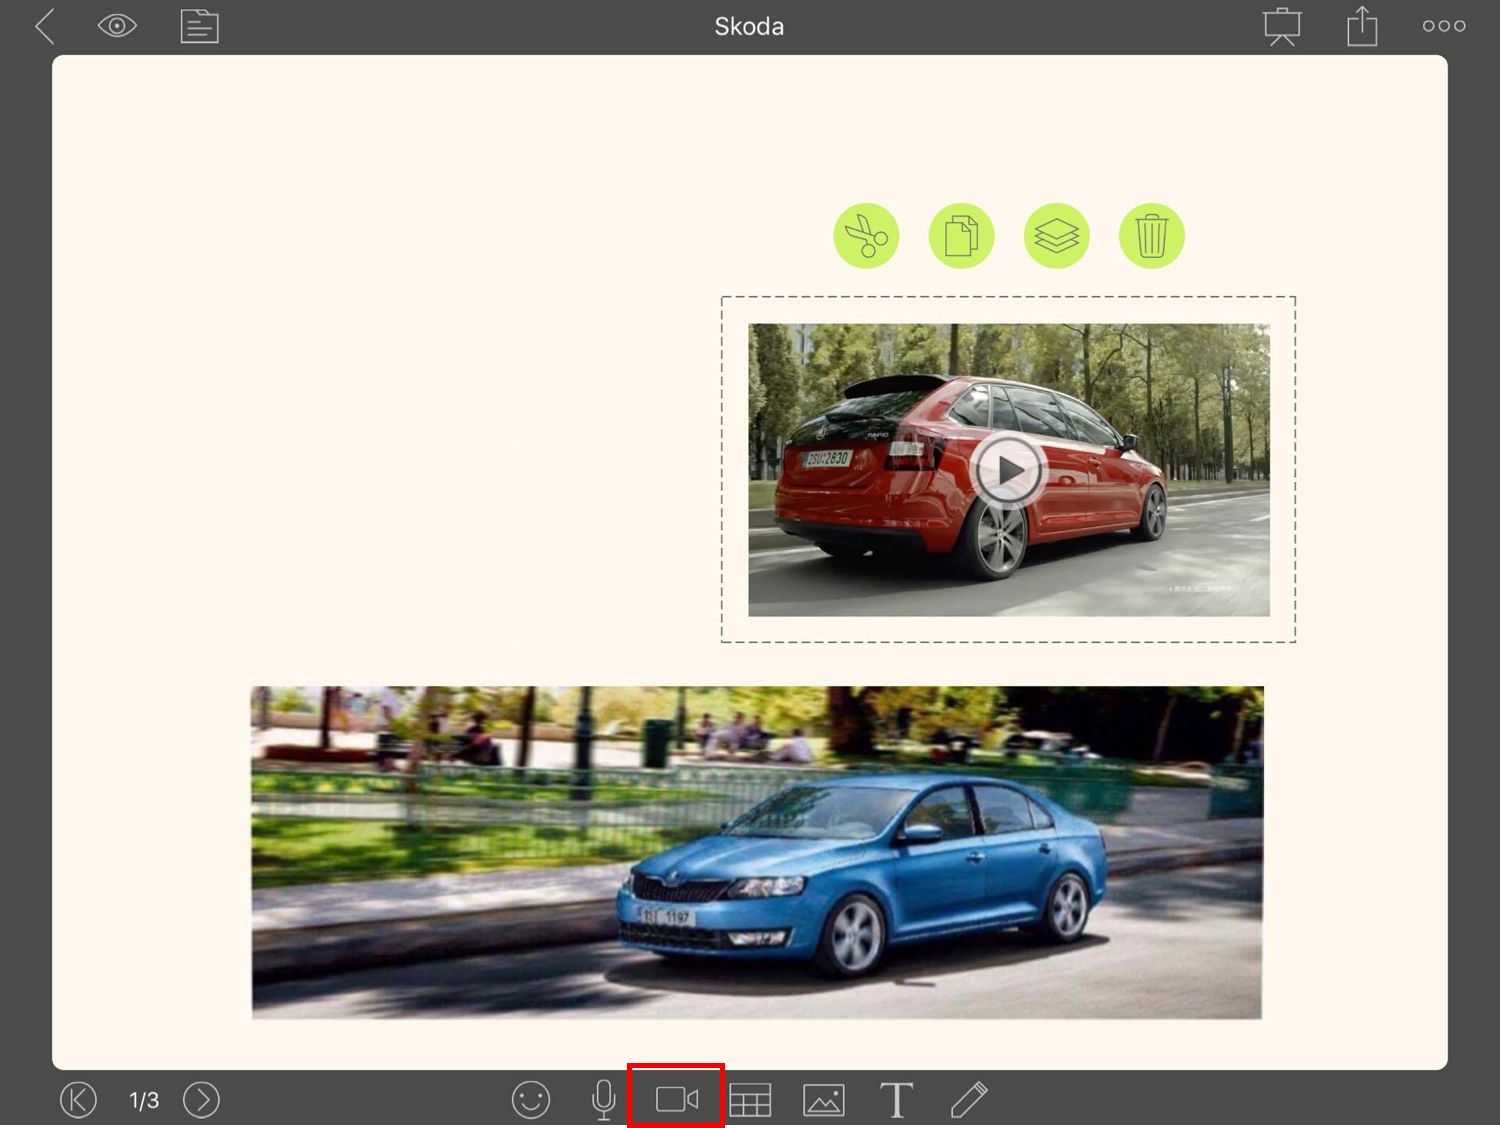
Task: Copy the selected video object
Action: tap(961, 236)
